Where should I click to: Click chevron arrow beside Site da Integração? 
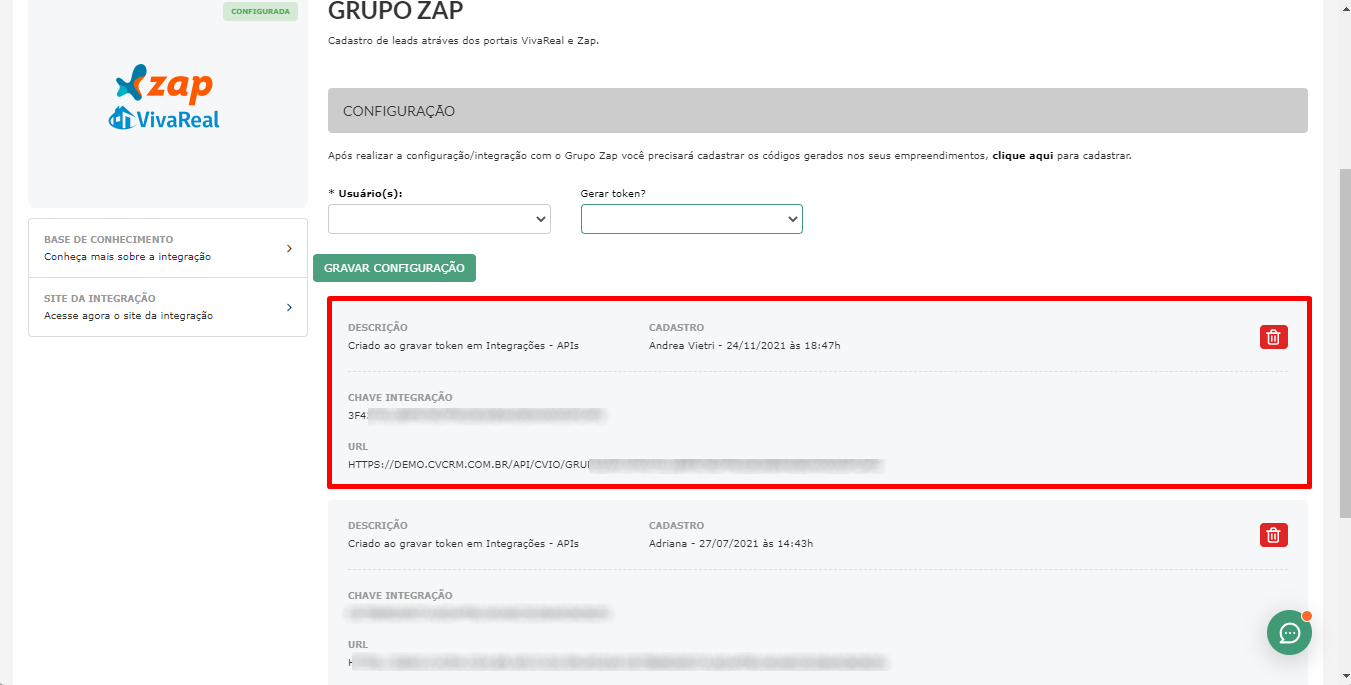click(x=289, y=307)
